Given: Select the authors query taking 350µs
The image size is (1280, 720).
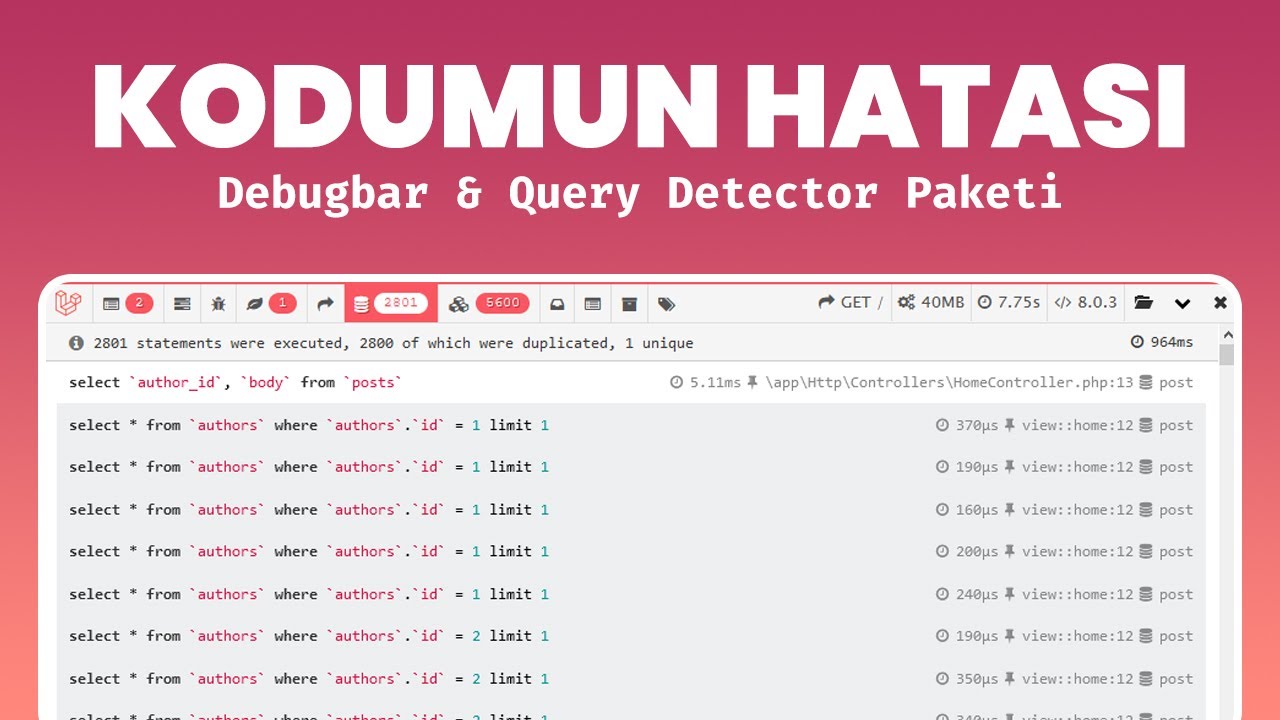Looking at the screenshot, I should point(631,679).
